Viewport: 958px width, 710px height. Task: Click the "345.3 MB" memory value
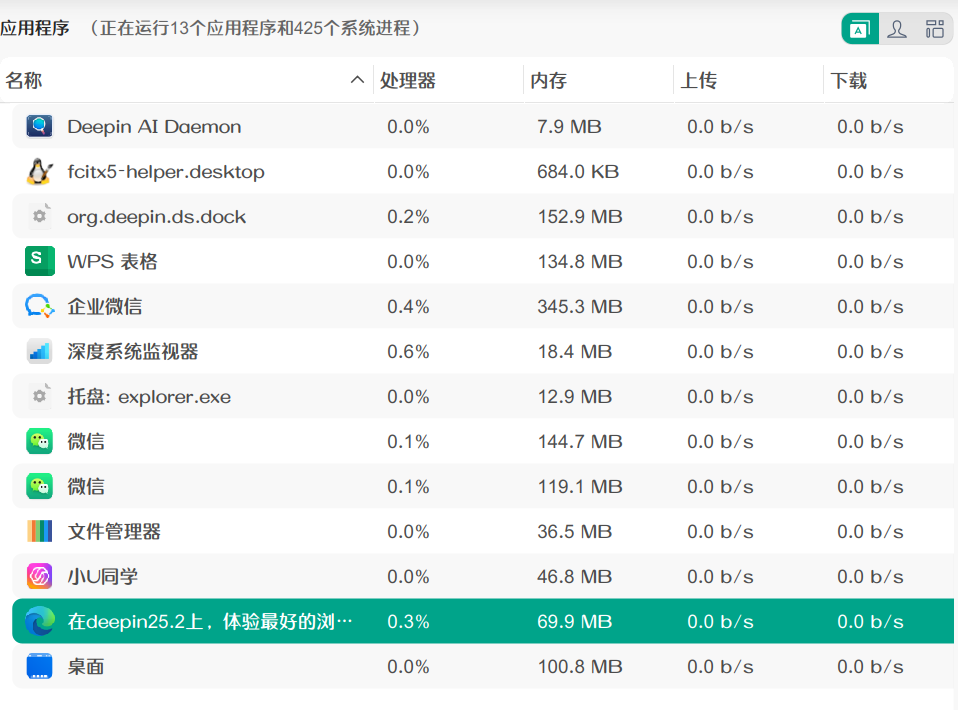580,307
